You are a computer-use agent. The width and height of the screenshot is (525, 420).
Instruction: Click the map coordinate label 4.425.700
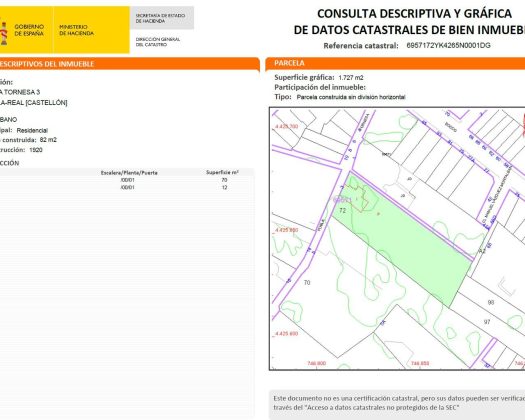[286, 127]
